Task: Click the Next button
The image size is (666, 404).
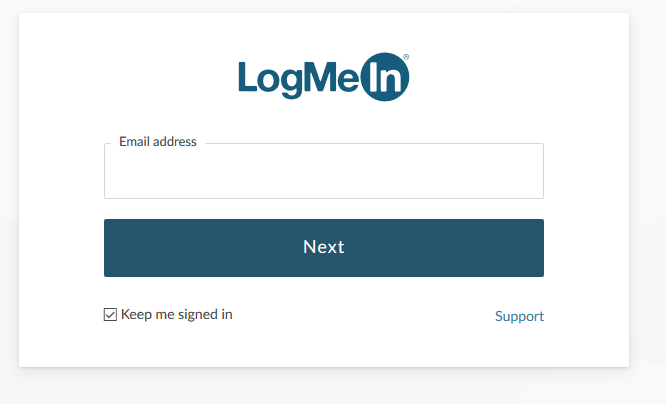Action: point(324,248)
